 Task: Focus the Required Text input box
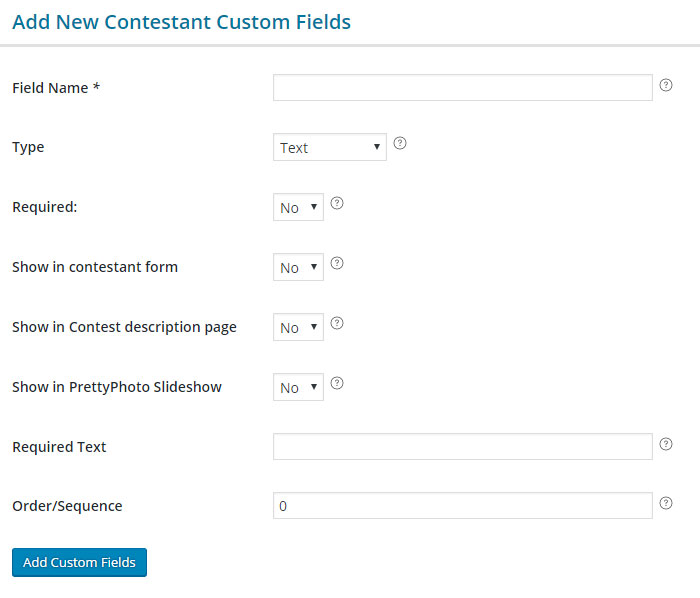pos(462,447)
